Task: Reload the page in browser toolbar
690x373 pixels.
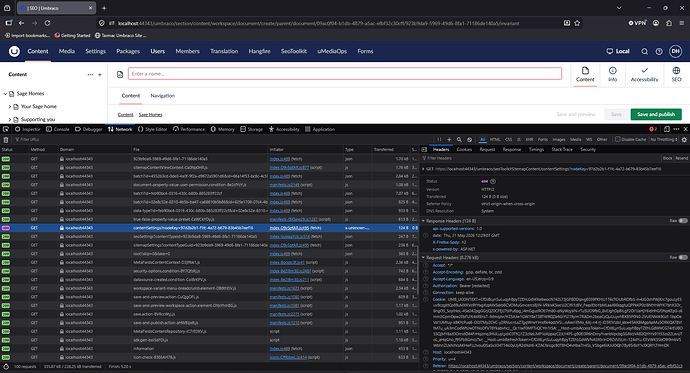Action: (x=47, y=23)
